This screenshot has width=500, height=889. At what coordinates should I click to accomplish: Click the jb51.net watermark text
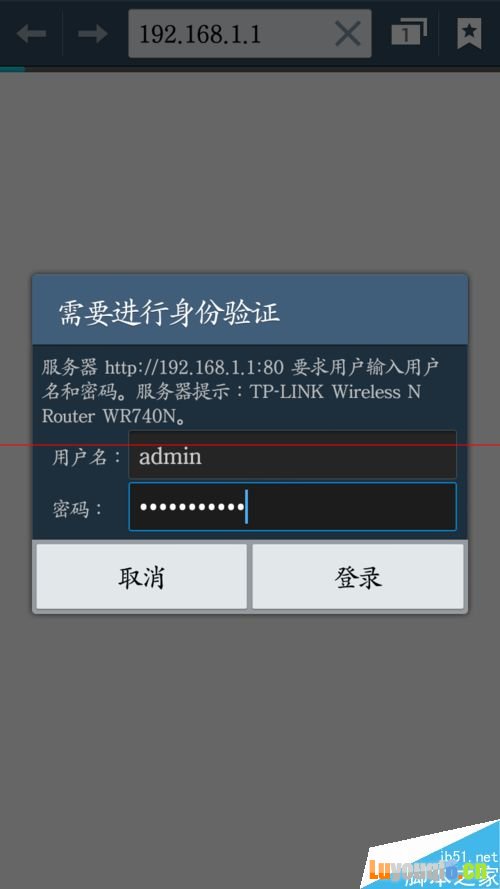click(x=469, y=856)
